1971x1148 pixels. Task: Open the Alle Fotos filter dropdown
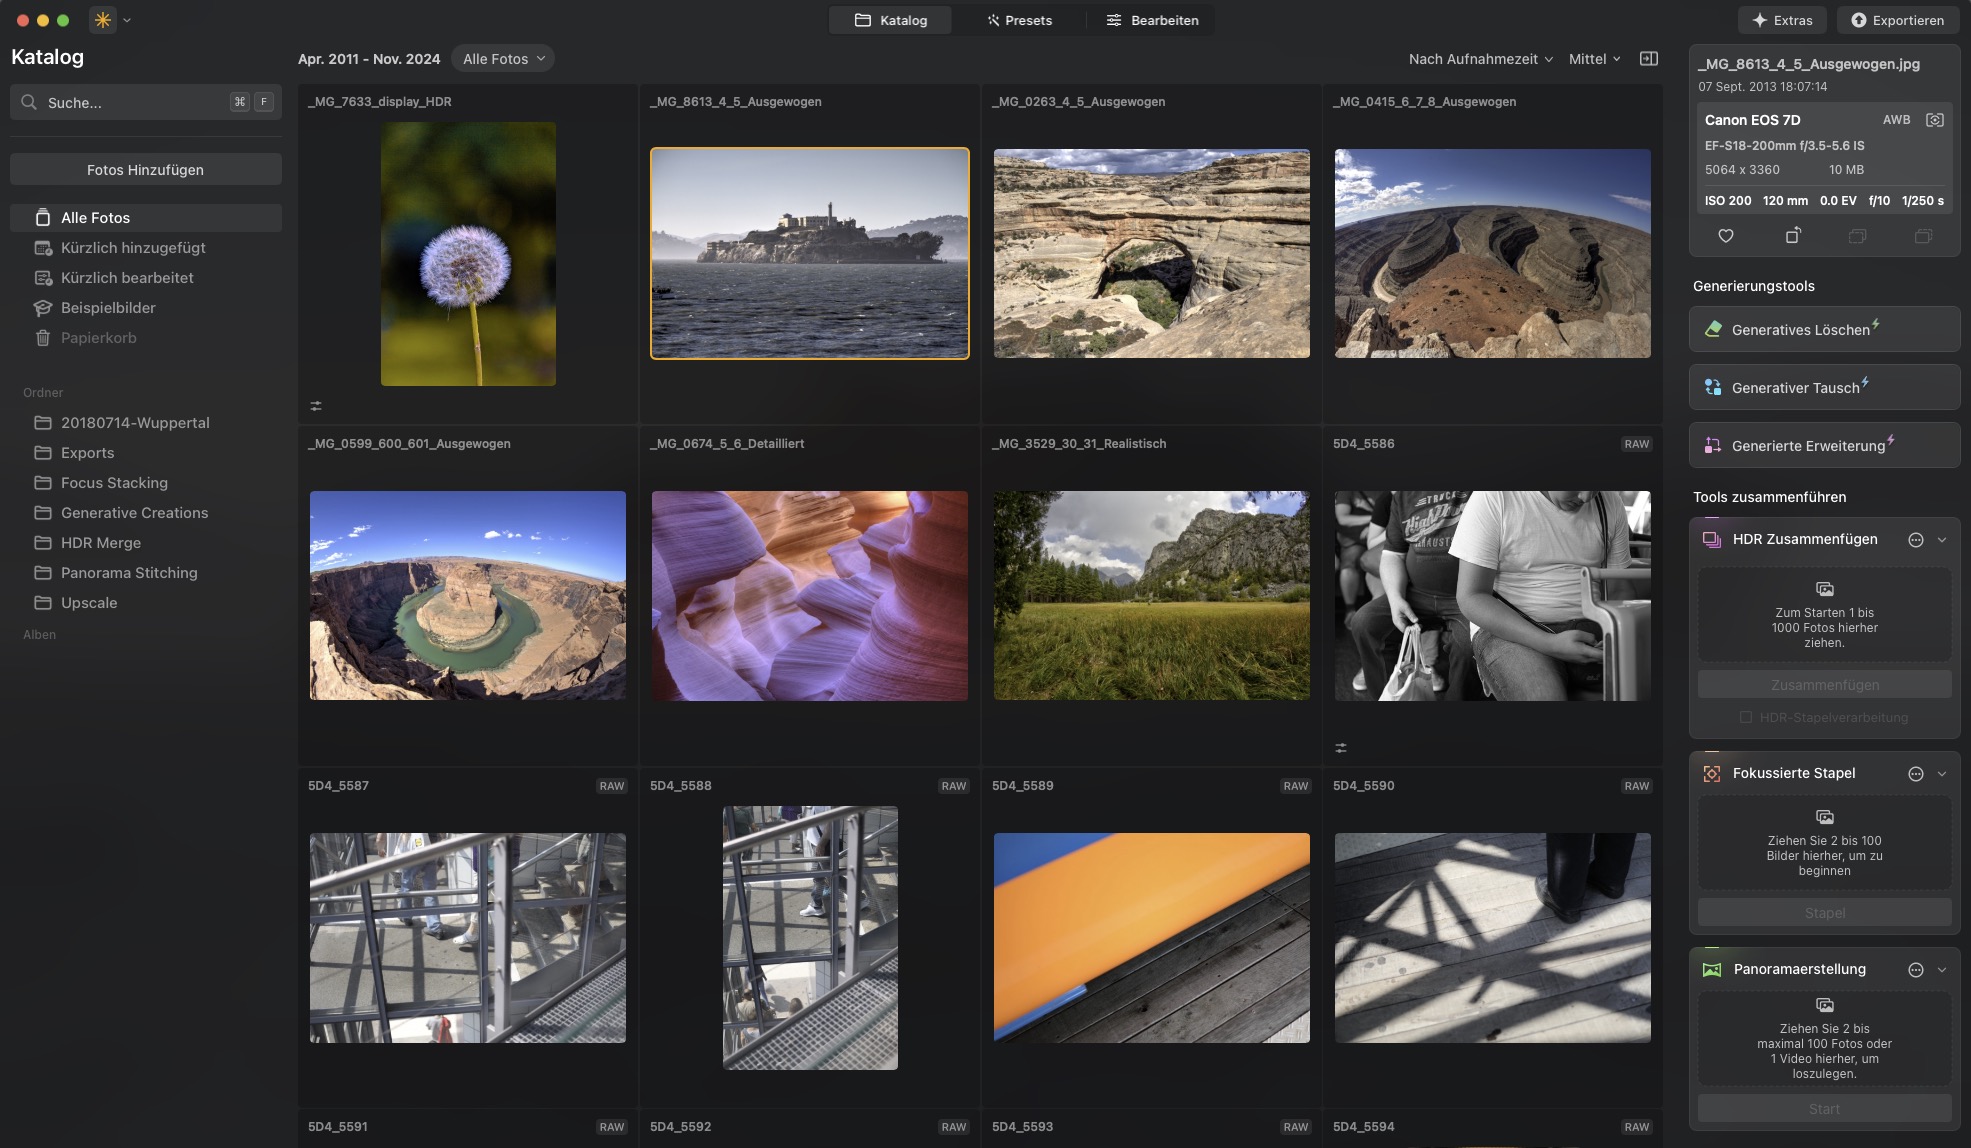coord(503,59)
